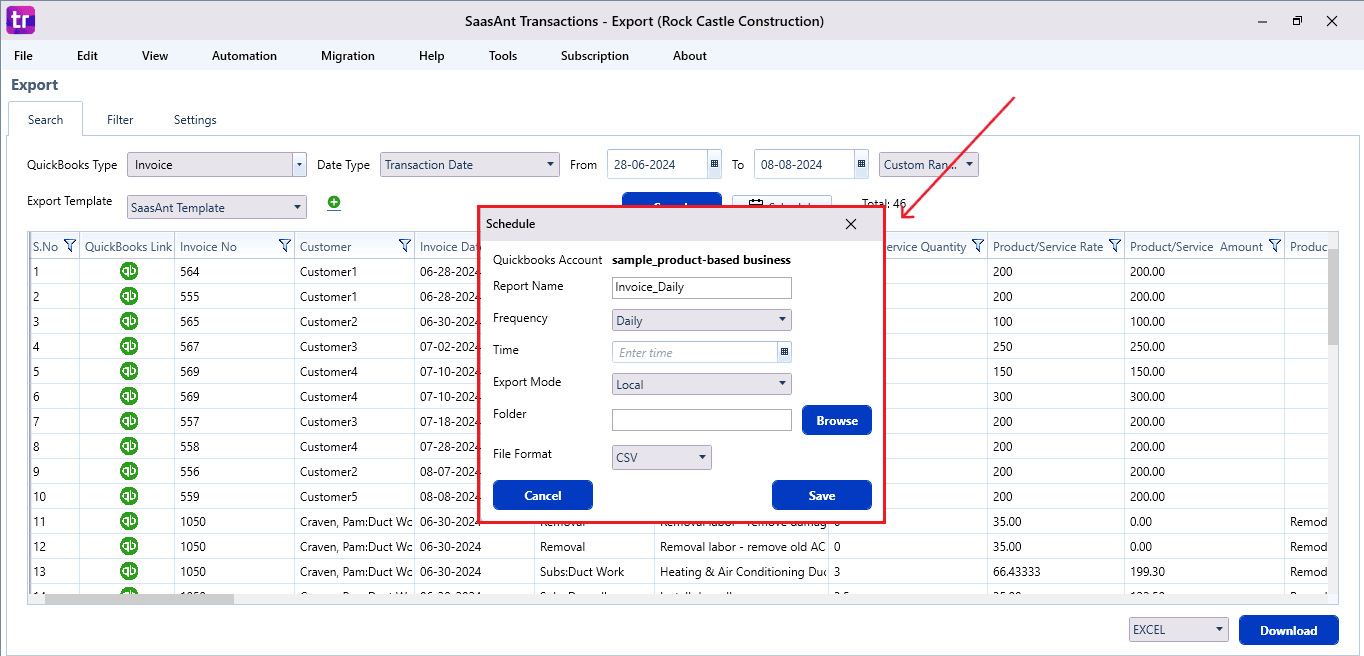Screen dimensions: 1364x656
Task: Open the Tools menu
Action: coord(503,56)
